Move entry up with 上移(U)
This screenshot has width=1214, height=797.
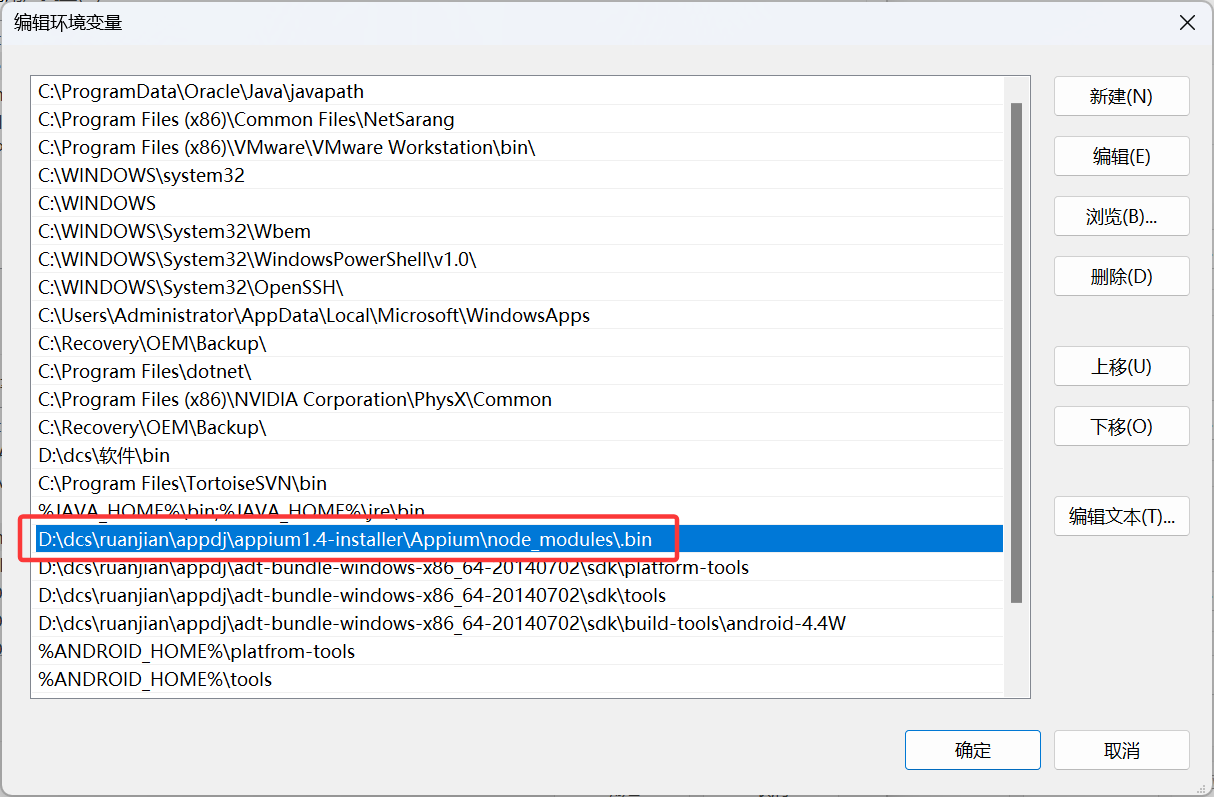pyautogui.click(x=1121, y=366)
